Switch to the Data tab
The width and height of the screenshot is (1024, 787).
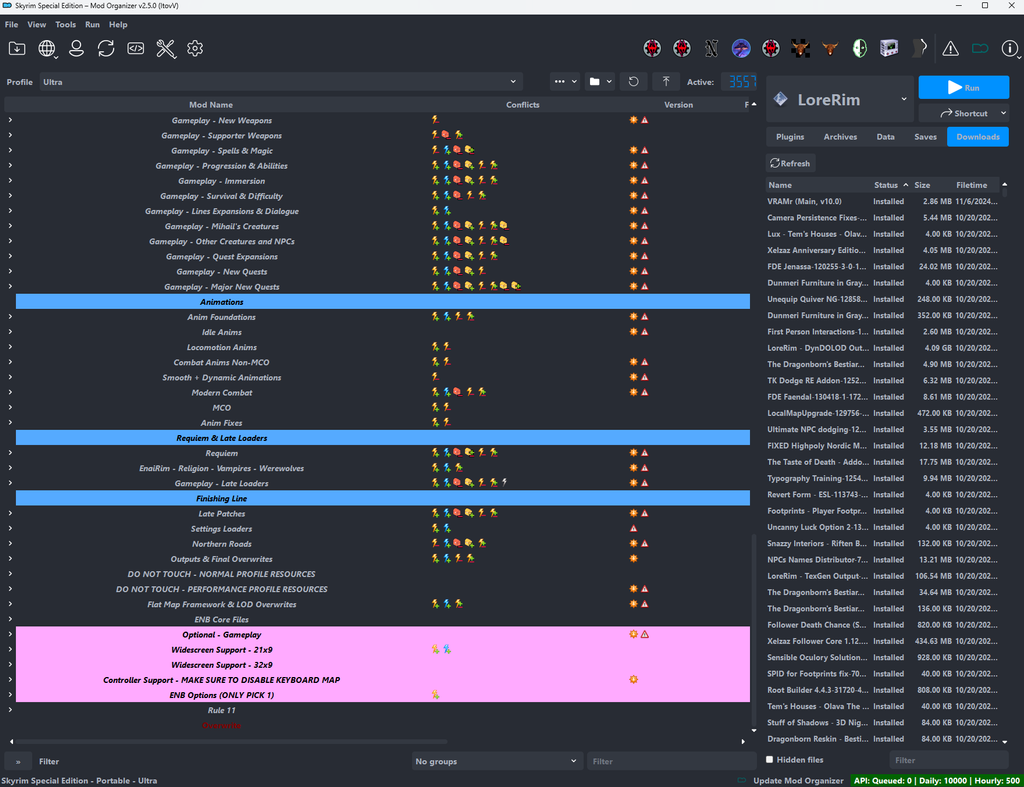click(886, 137)
